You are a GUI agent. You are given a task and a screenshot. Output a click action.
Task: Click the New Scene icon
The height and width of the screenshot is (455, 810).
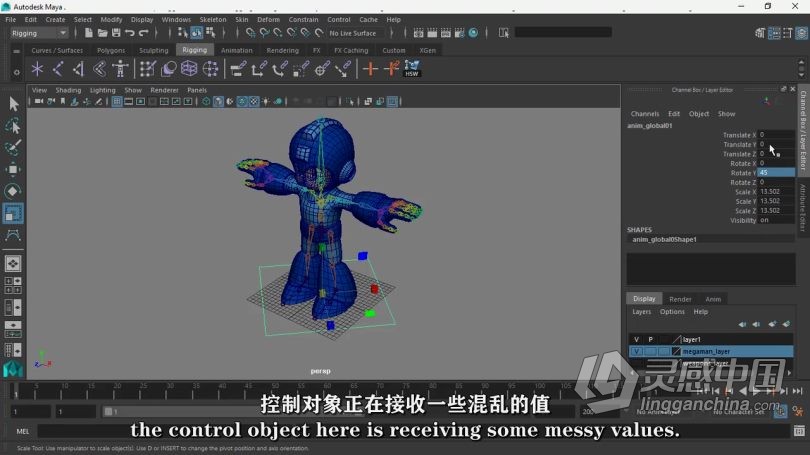89,33
